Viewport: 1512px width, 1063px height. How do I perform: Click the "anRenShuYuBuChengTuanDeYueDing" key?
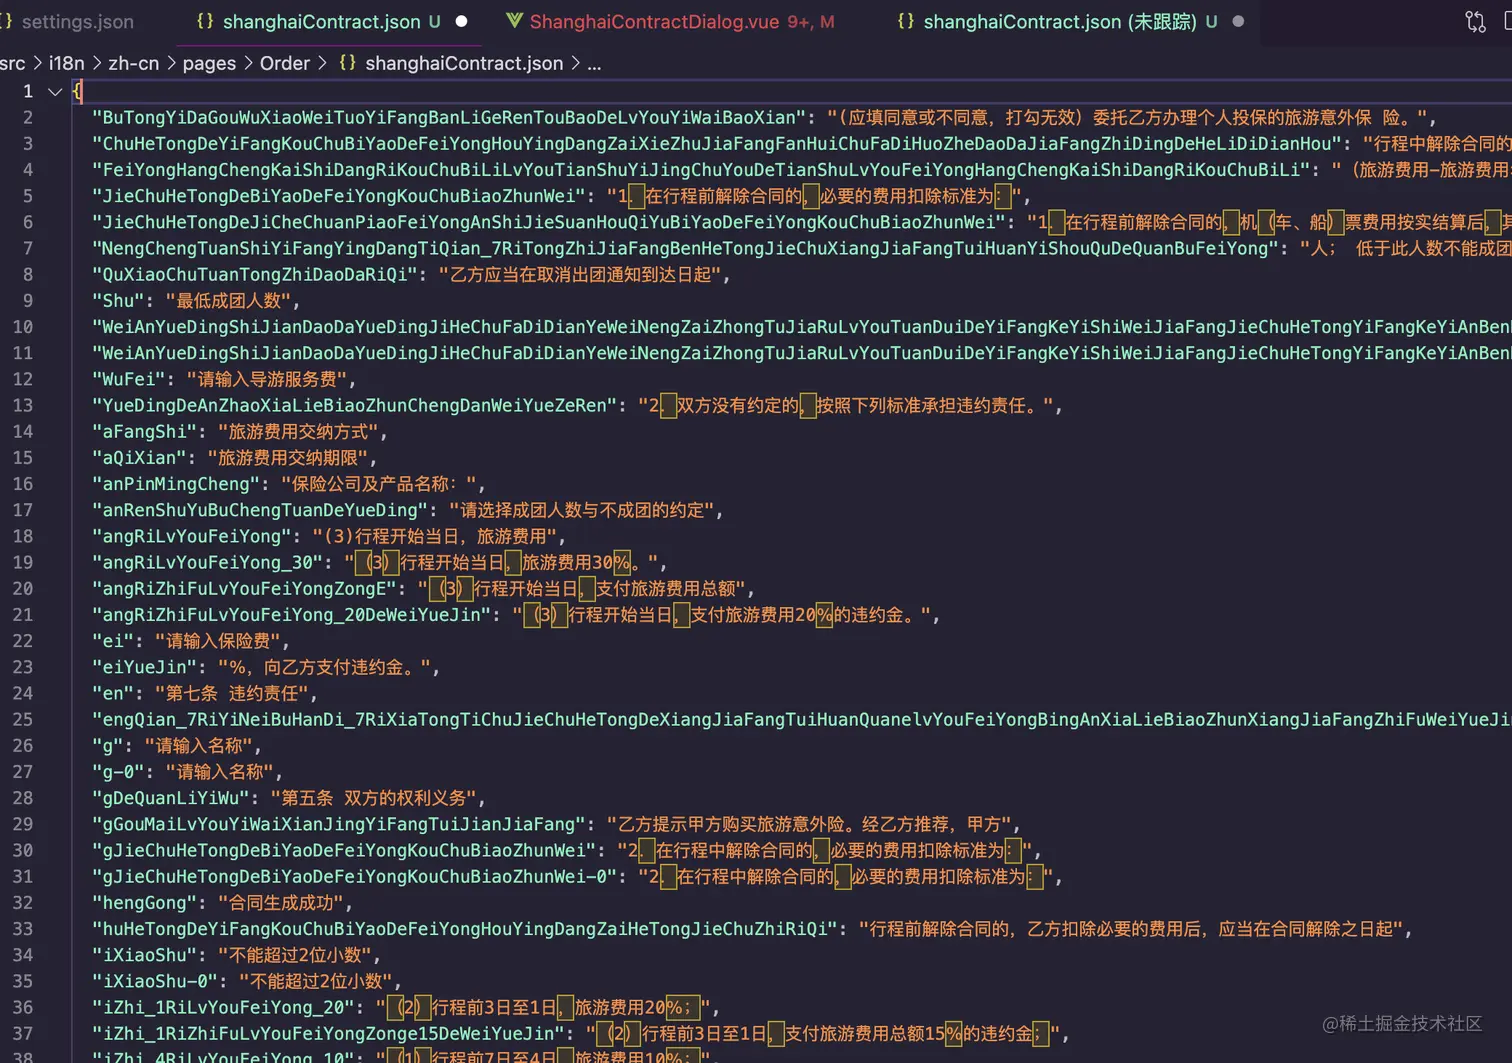(x=260, y=510)
